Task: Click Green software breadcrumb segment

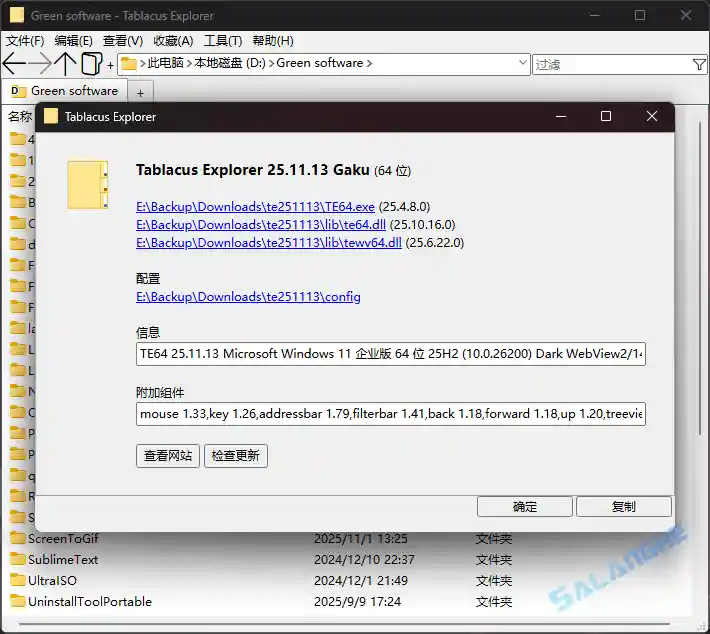Action: point(320,63)
